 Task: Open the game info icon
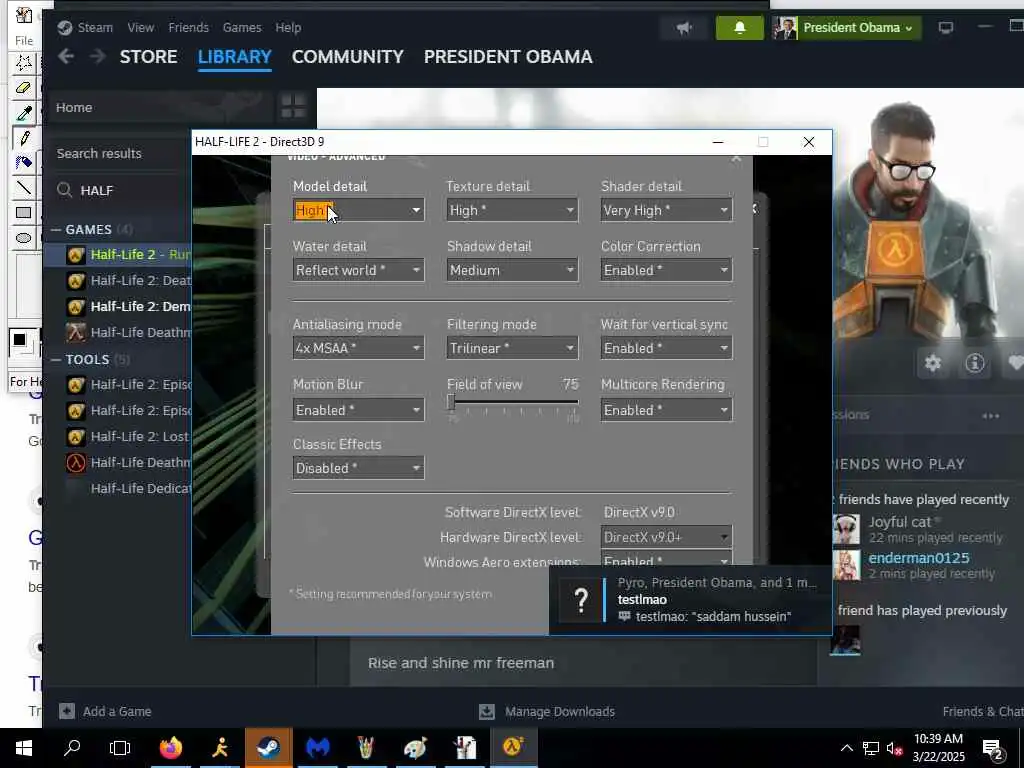pyautogui.click(x=974, y=363)
